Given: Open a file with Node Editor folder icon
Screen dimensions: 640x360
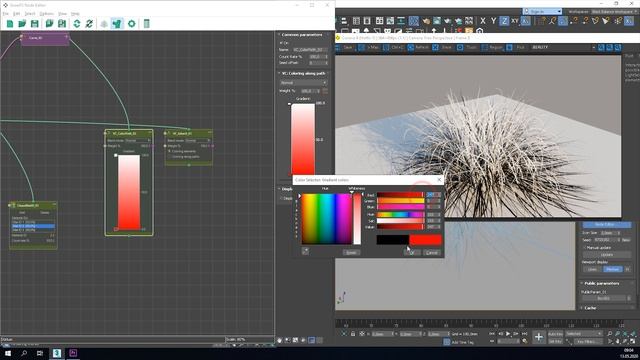Looking at the screenshot, I should coord(22,24).
